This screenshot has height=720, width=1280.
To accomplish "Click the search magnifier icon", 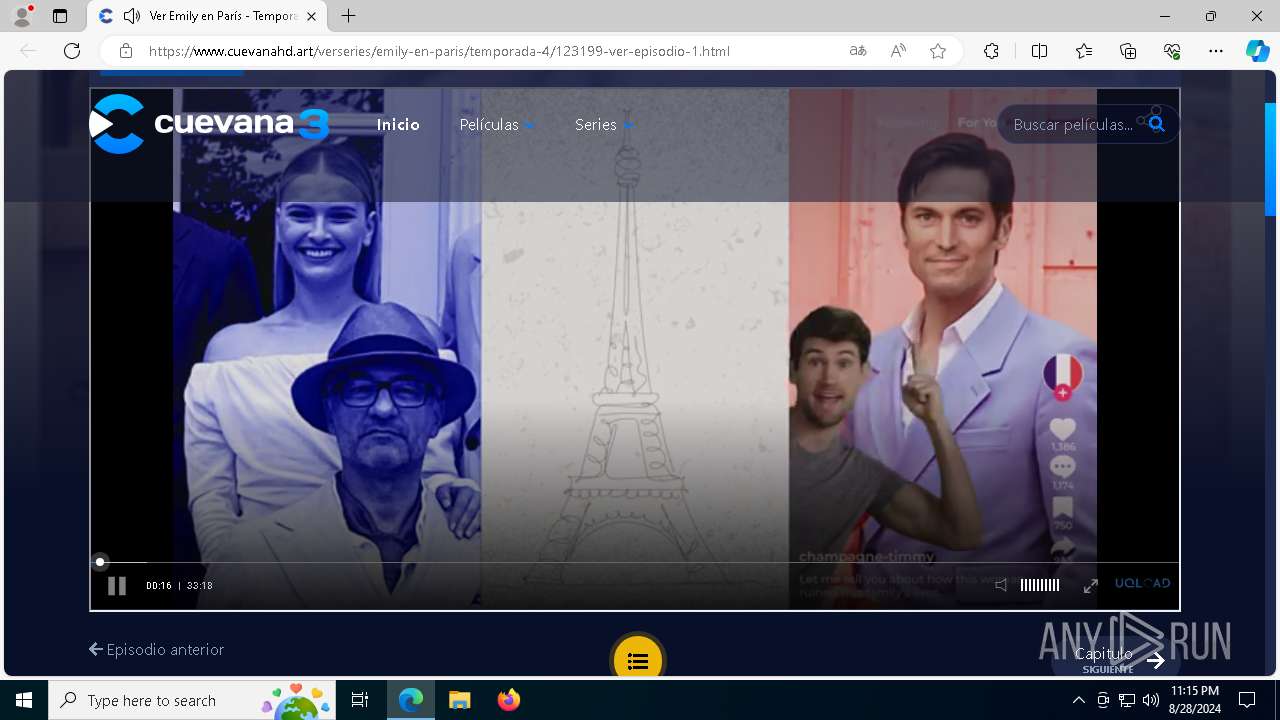I will point(1157,124).
